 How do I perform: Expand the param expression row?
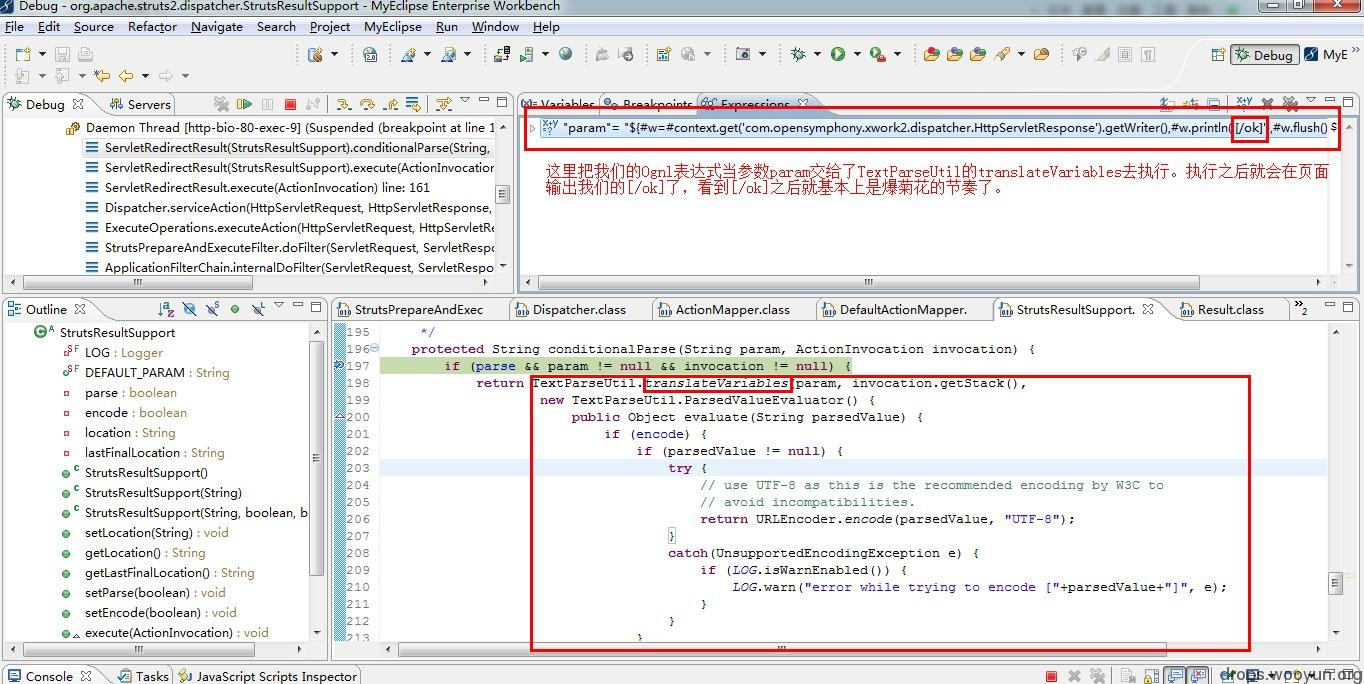(532, 128)
